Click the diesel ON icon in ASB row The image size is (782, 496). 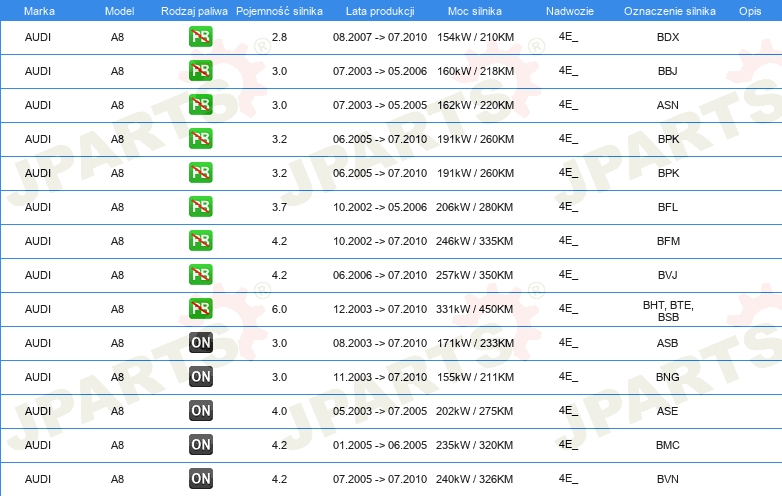tap(200, 343)
